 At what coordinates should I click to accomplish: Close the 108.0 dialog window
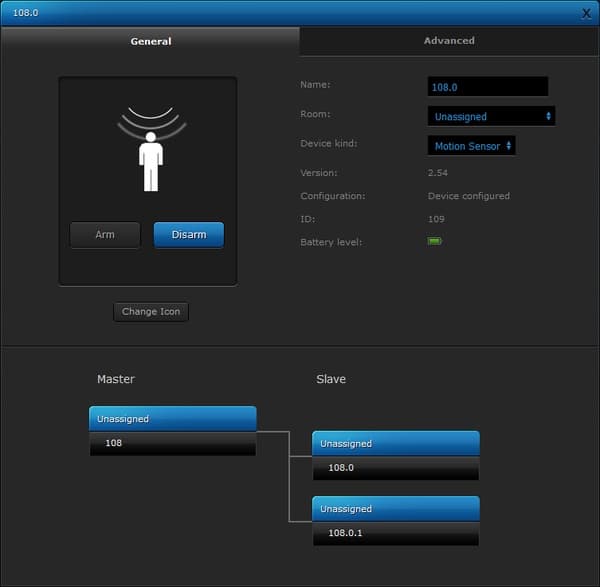click(x=586, y=13)
